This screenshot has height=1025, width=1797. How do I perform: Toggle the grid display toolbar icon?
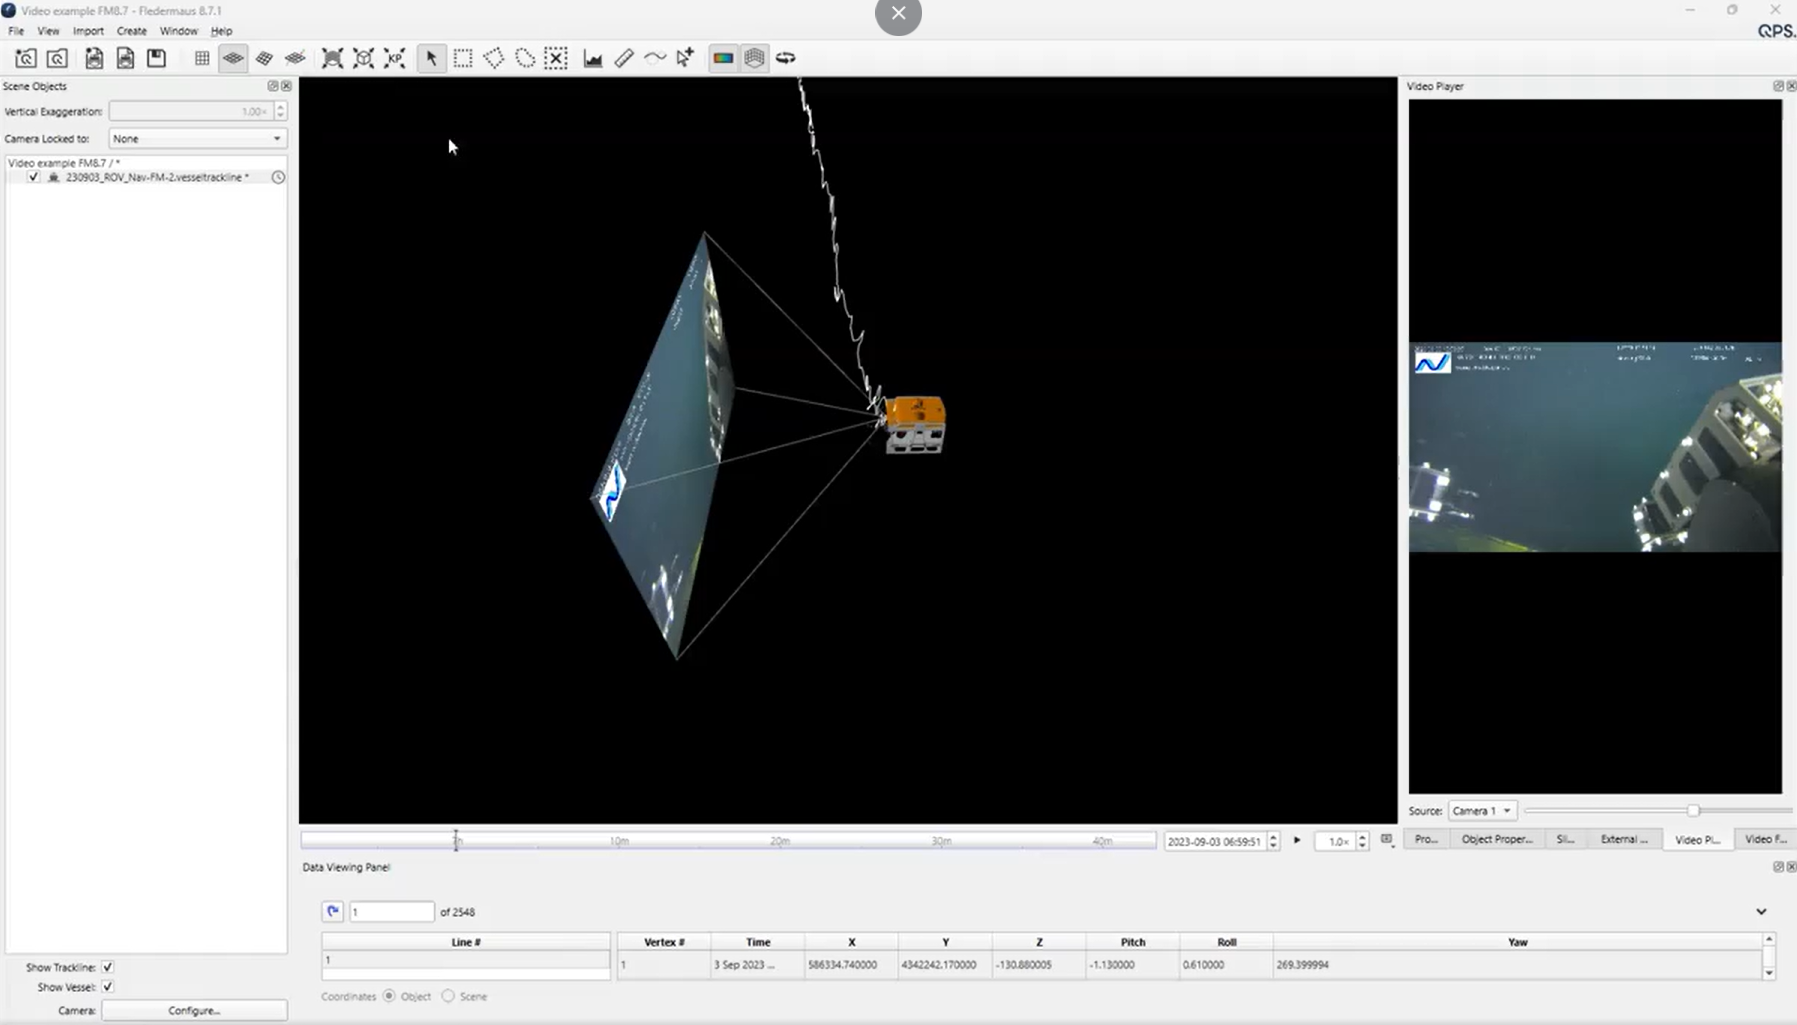[202, 58]
